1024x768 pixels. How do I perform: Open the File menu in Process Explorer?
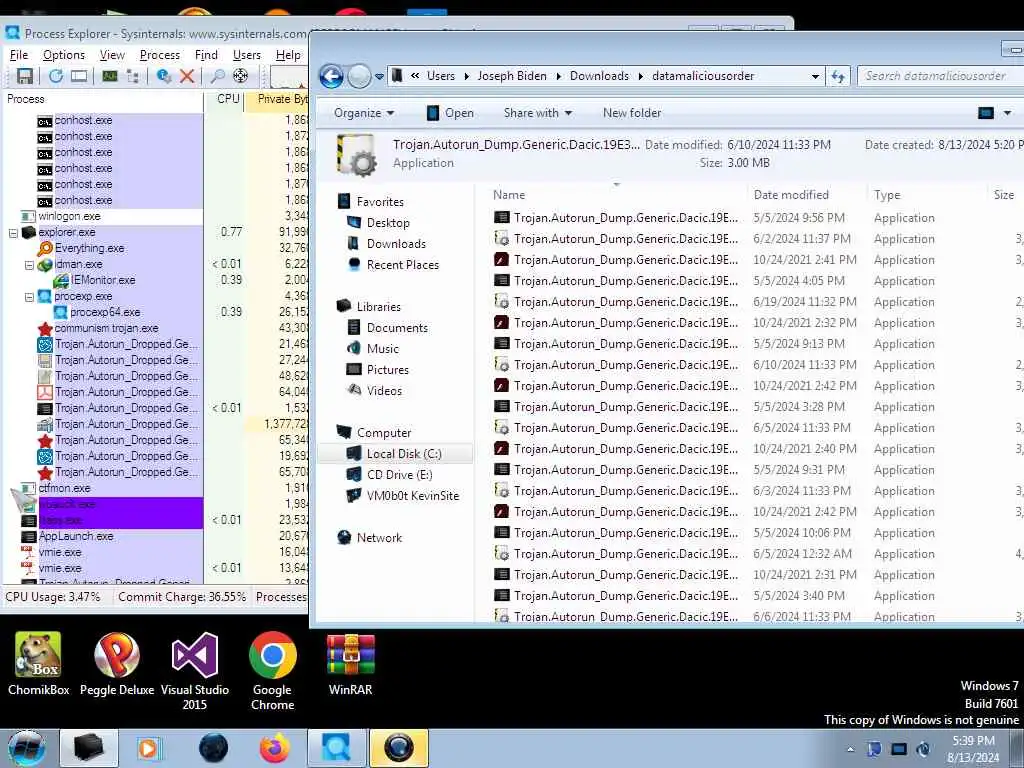tap(19, 55)
